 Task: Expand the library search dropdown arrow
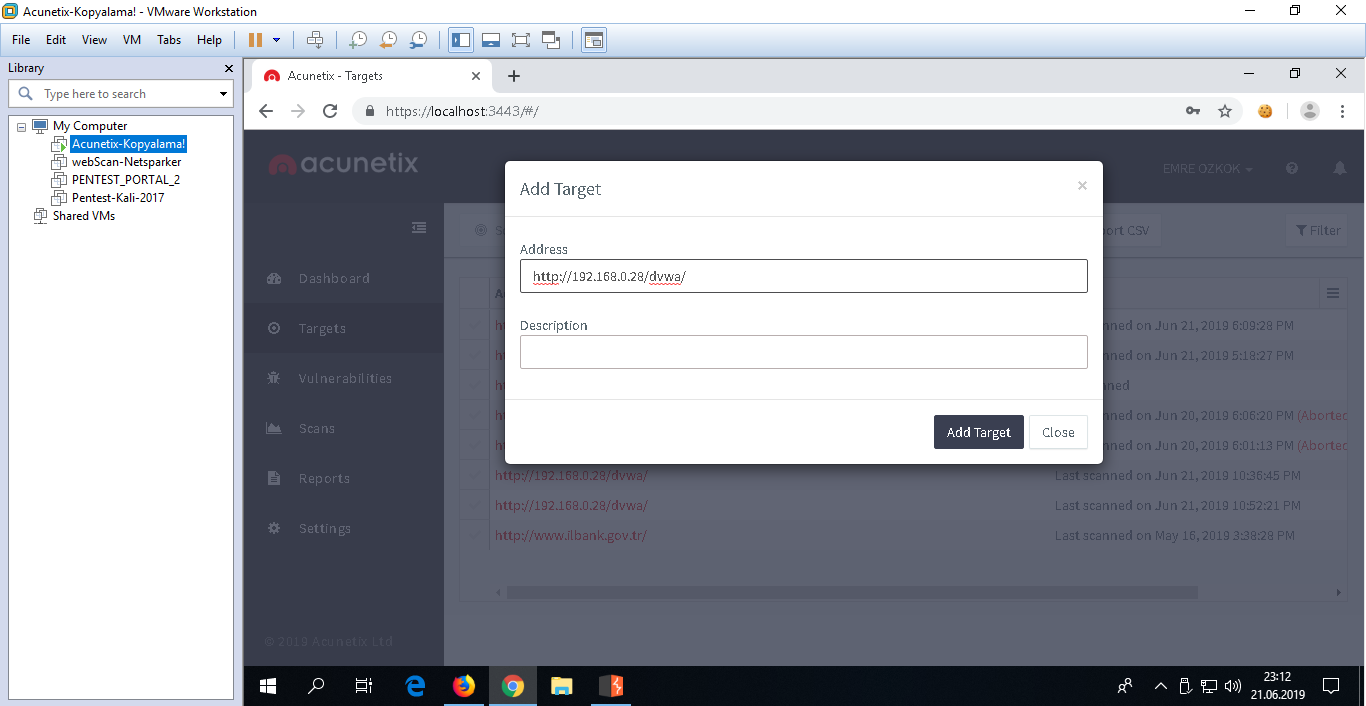click(x=223, y=94)
